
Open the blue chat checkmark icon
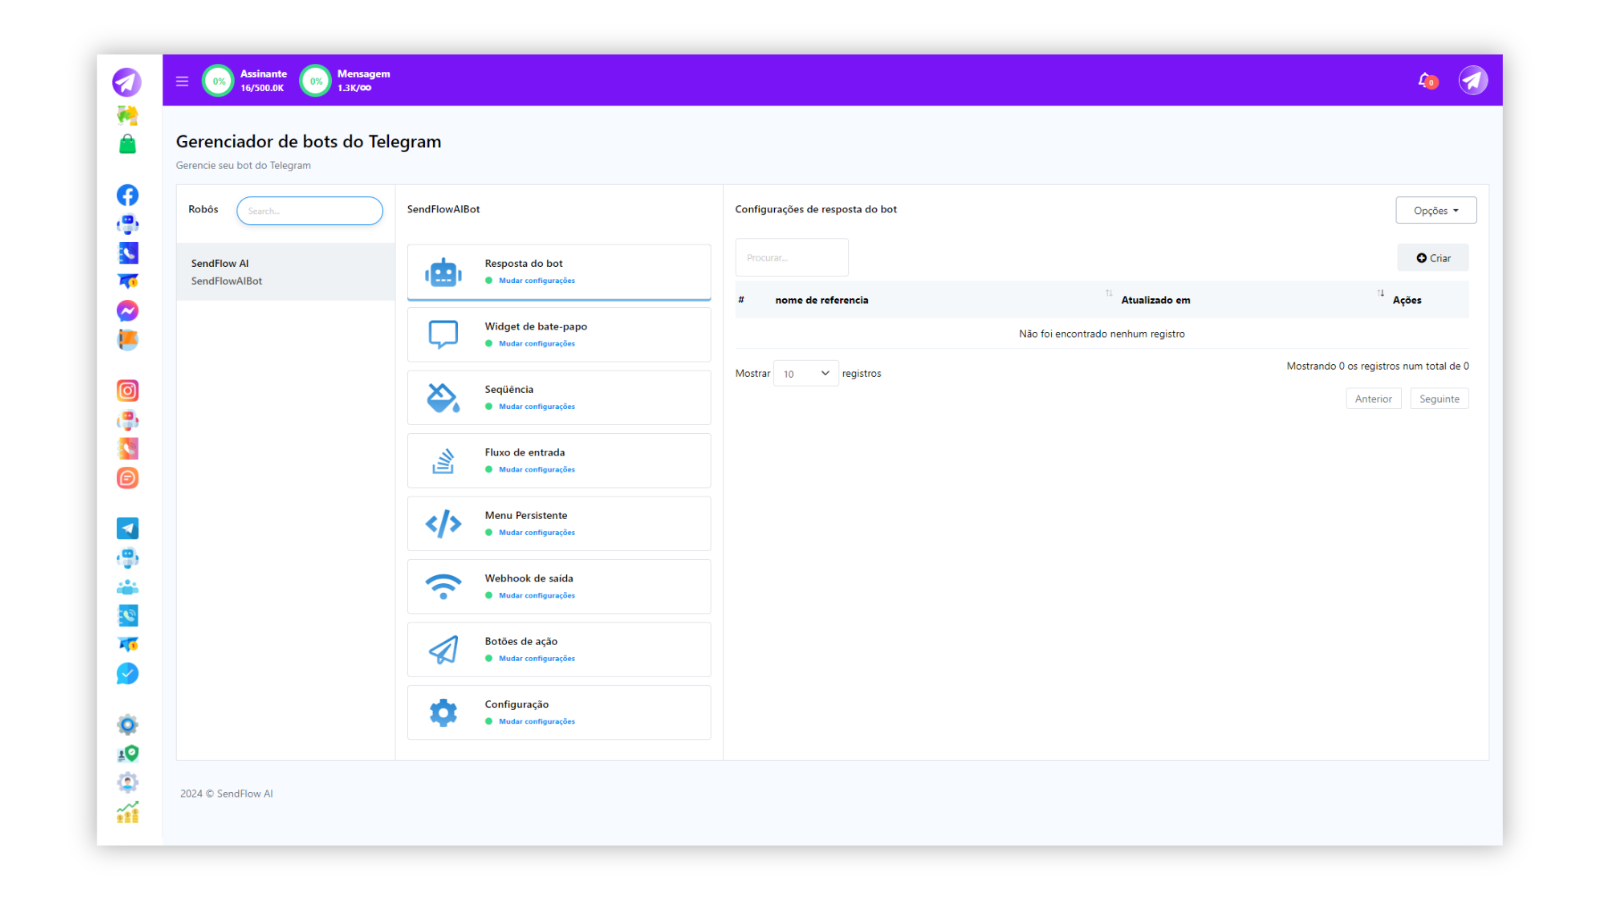pos(127,674)
